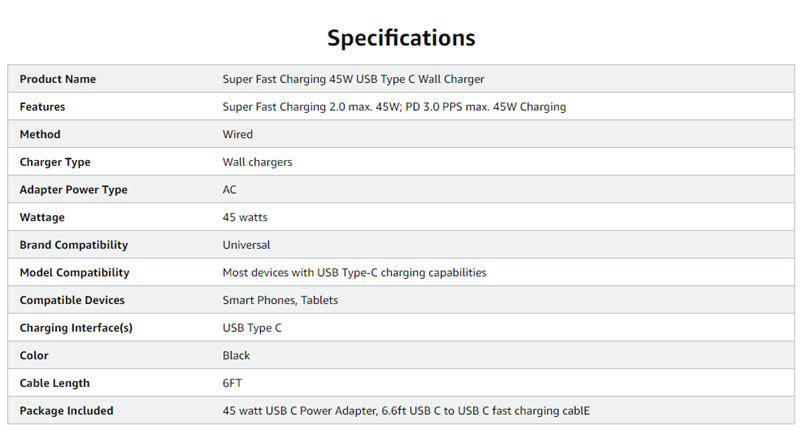Viewport: 800px width, 430px height.
Task: Select the Charging Interface(s) label
Action: tap(76, 327)
